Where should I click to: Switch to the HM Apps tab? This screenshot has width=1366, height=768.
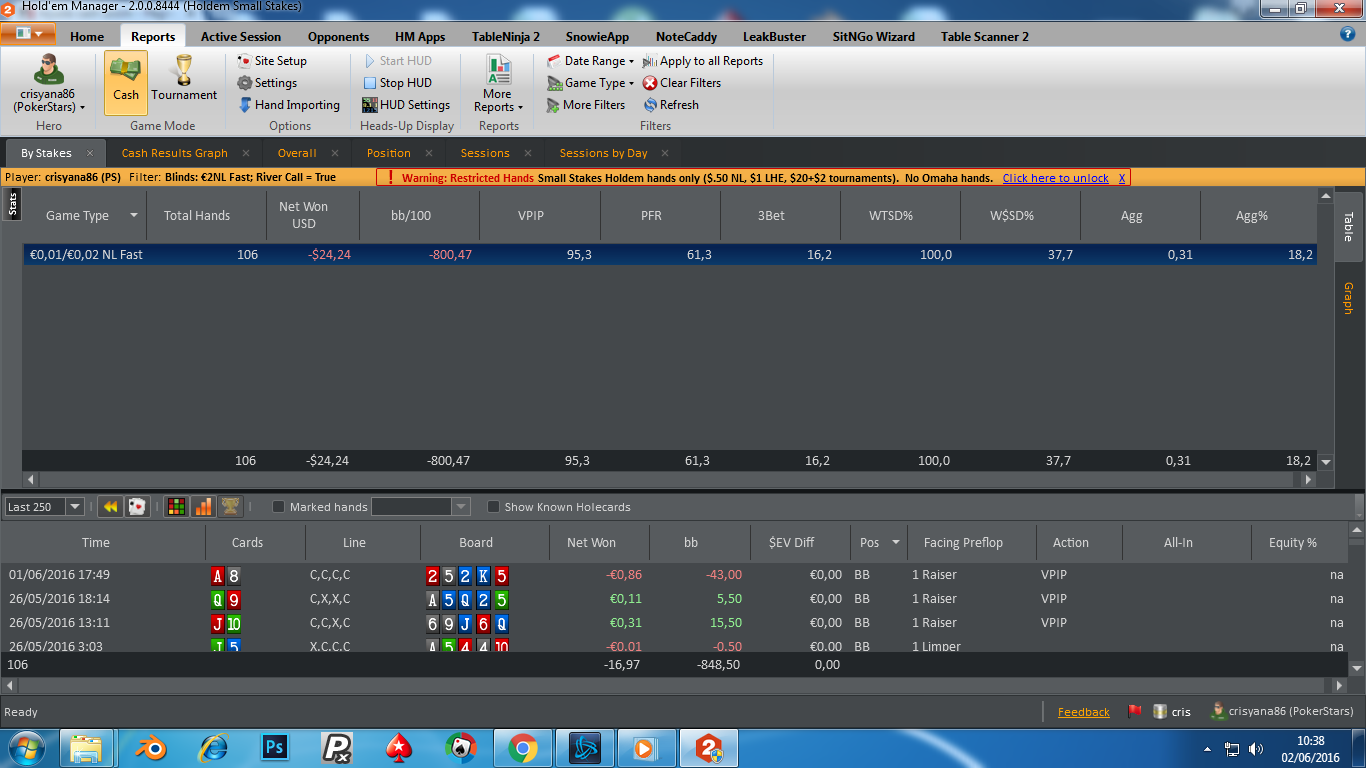pyautogui.click(x=420, y=37)
